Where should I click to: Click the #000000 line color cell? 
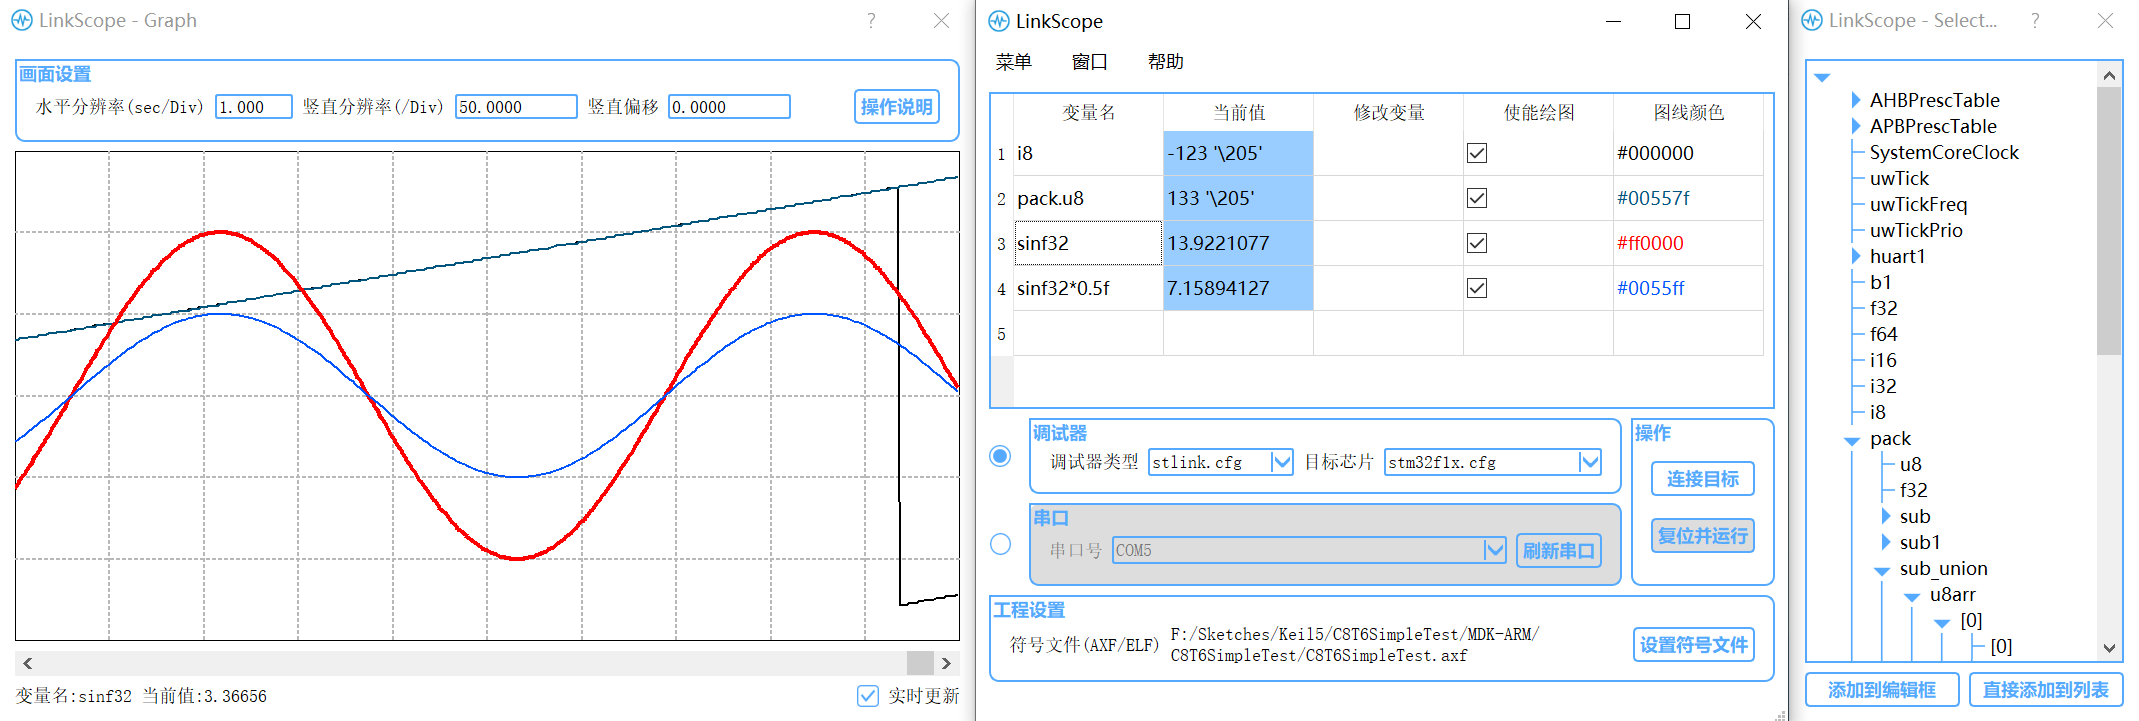coord(1688,153)
